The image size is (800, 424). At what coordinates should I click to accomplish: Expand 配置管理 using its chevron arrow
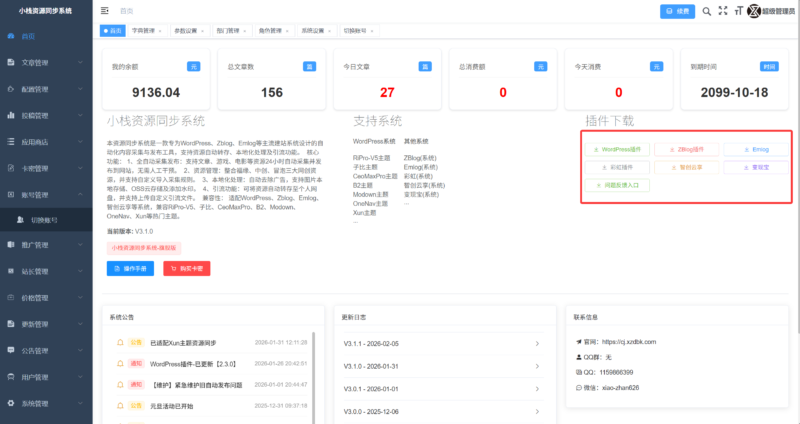click(80, 89)
